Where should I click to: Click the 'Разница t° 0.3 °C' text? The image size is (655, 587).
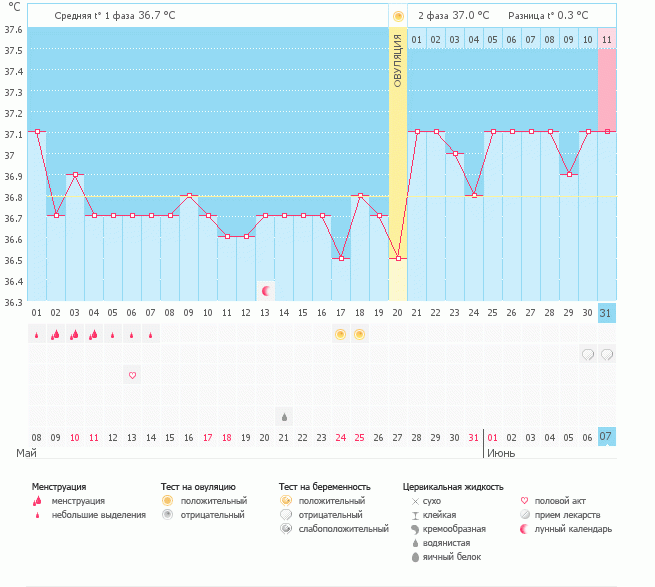[x=548, y=16]
